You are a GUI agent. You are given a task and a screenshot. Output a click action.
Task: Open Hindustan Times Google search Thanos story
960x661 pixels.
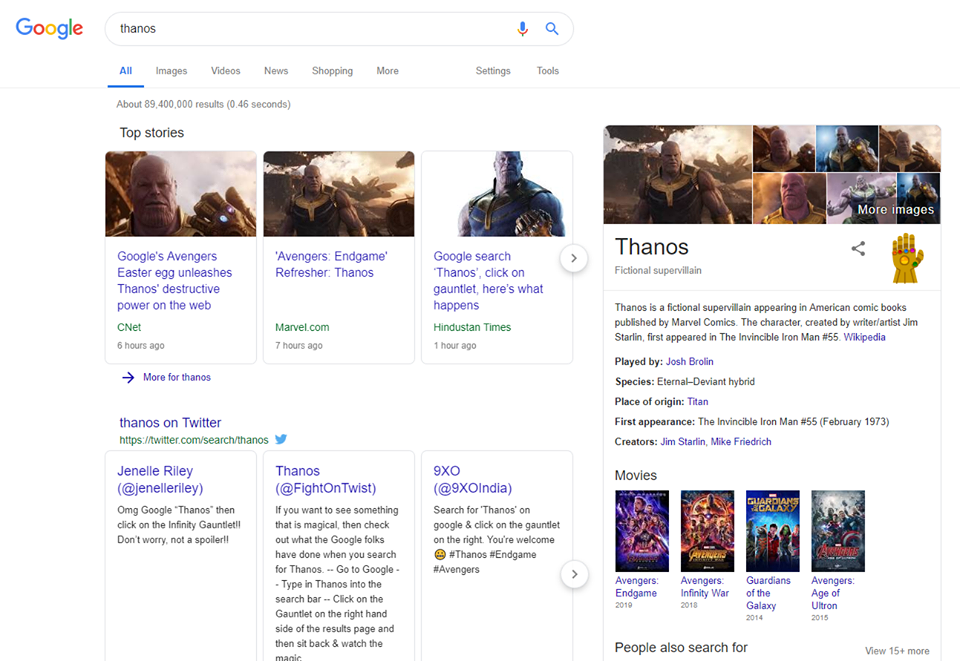click(x=488, y=280)
